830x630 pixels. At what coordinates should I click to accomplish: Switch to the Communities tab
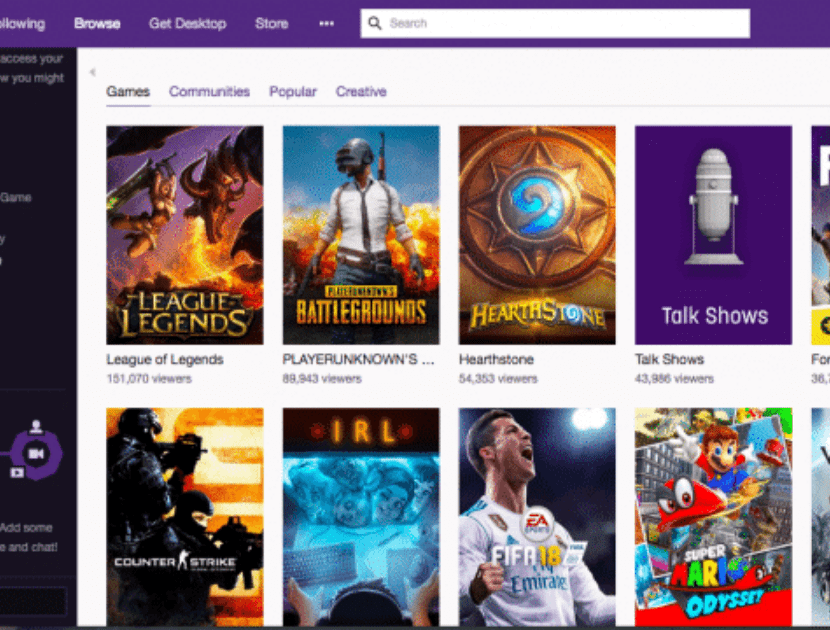coord(209,91)
